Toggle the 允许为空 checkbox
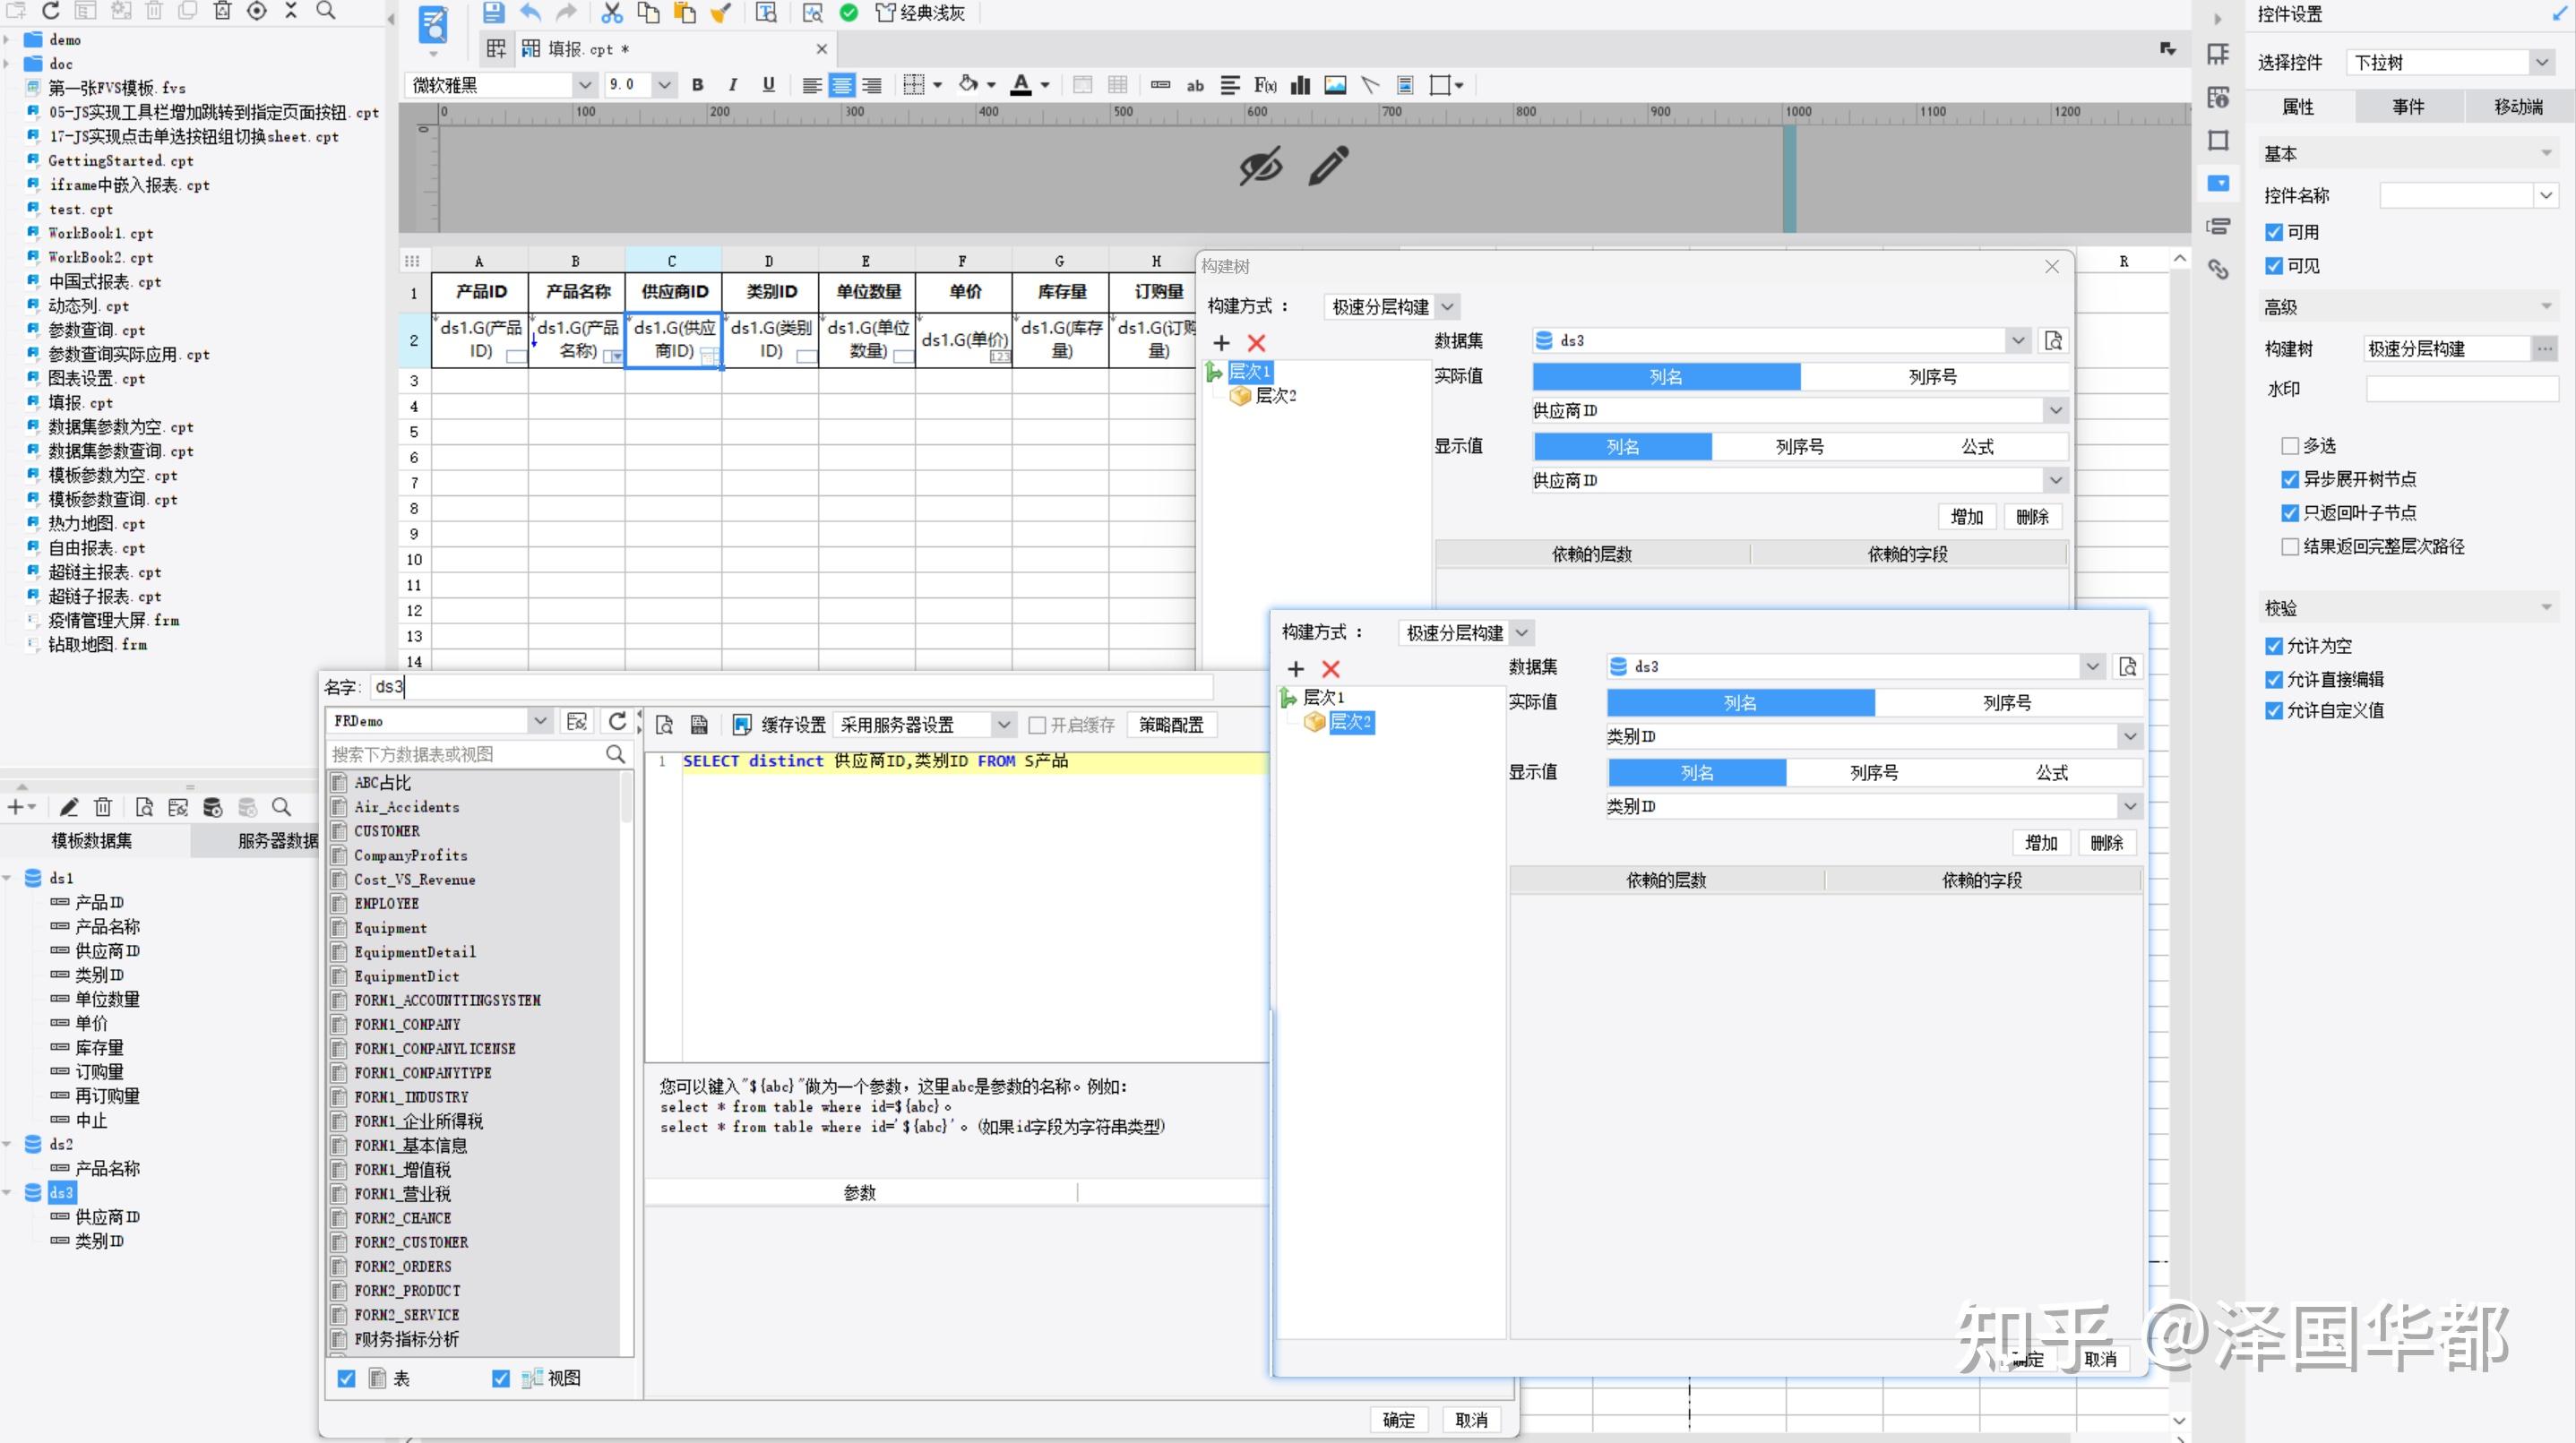 [x=2274, y=646]
